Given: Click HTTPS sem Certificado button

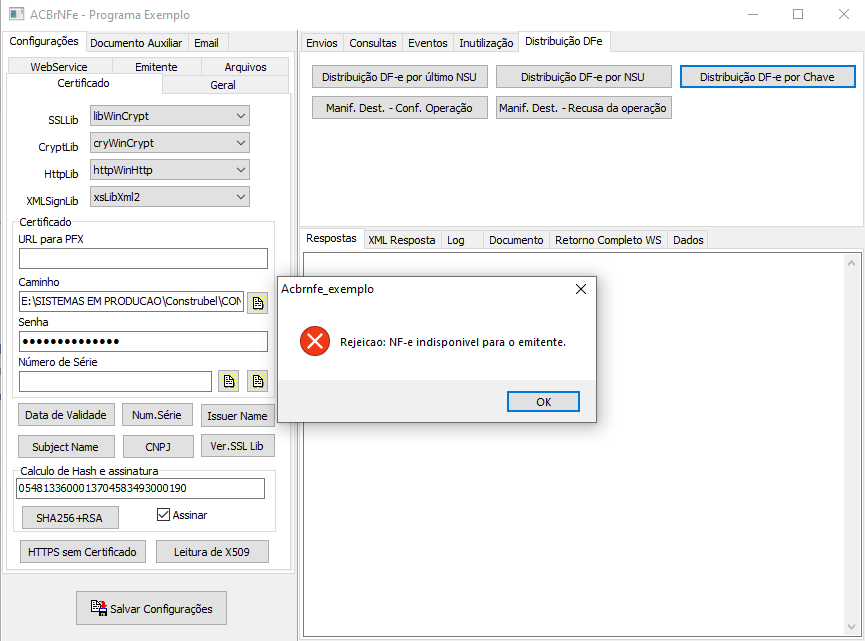Looking at the screenshot, I should point(83,552).
